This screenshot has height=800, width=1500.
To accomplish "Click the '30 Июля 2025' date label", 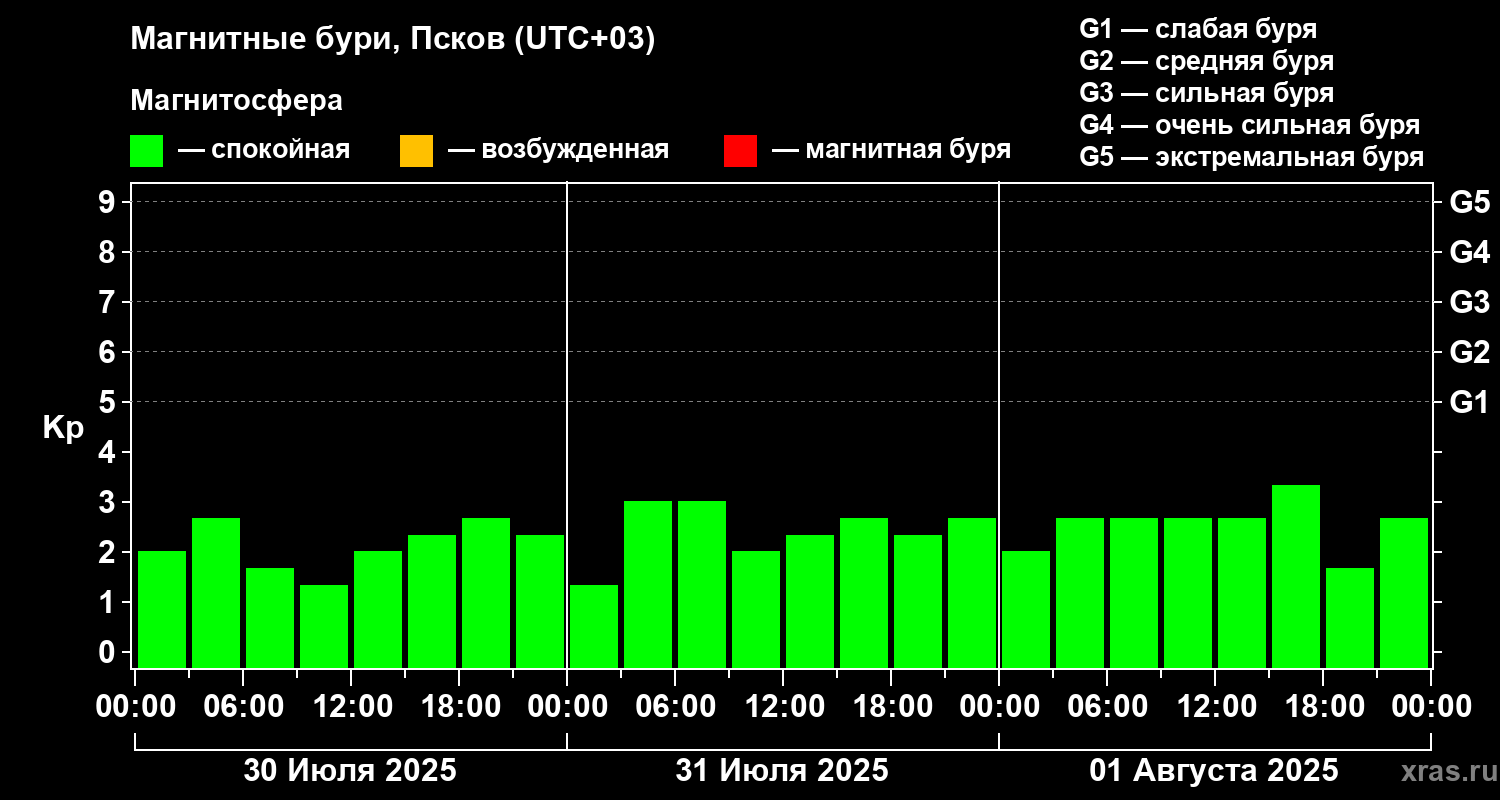I will coord(350,770).
